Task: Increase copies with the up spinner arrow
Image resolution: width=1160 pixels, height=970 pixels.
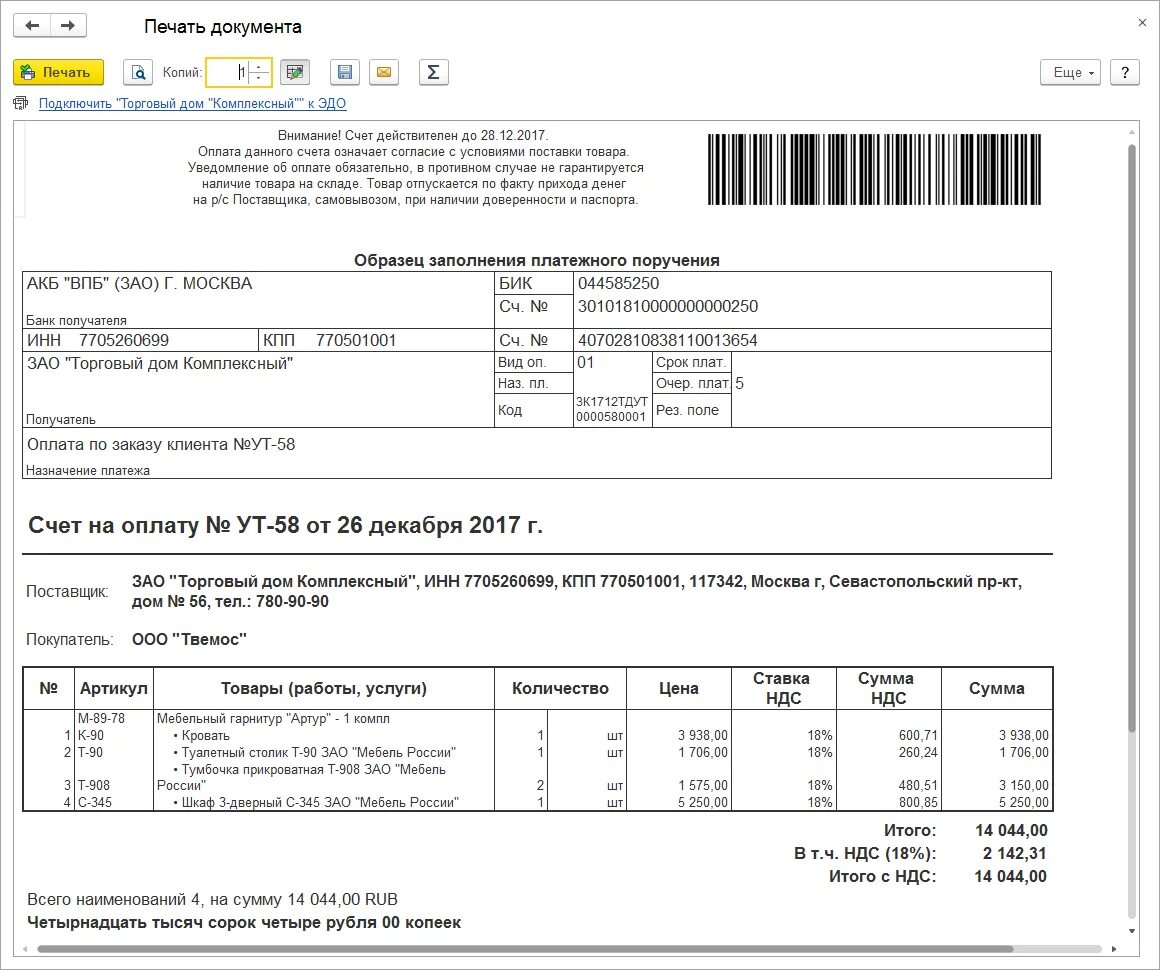Action: pyautogui.click(x=259, y=67)
